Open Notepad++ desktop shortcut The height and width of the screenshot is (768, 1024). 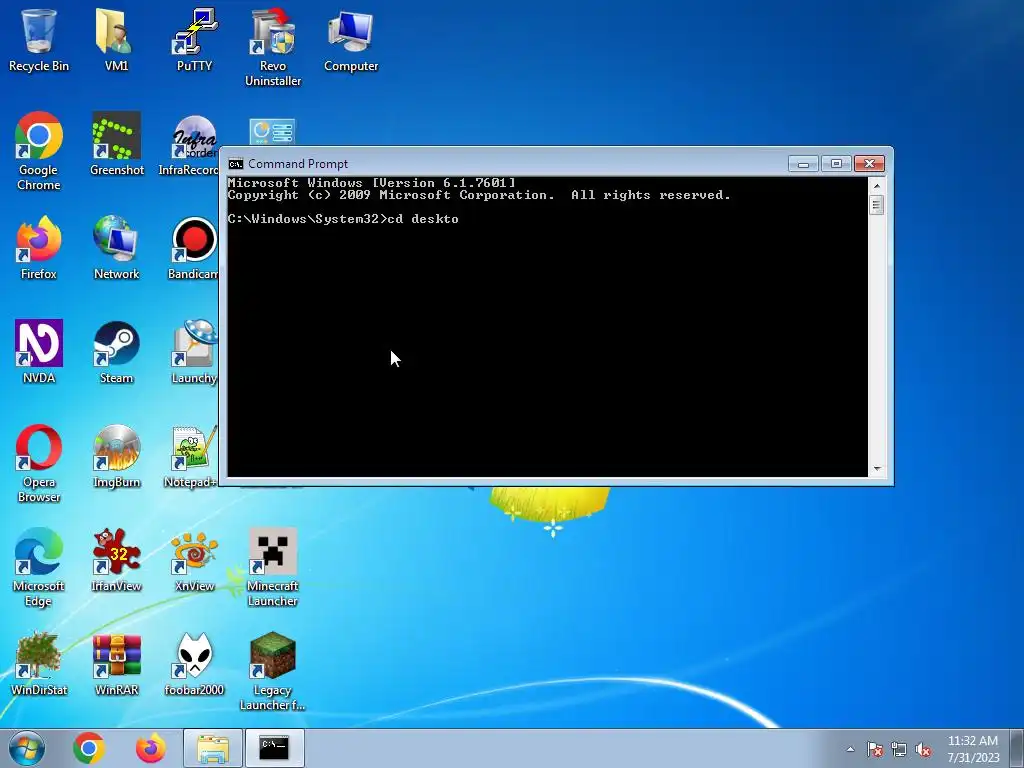[191, 456]
